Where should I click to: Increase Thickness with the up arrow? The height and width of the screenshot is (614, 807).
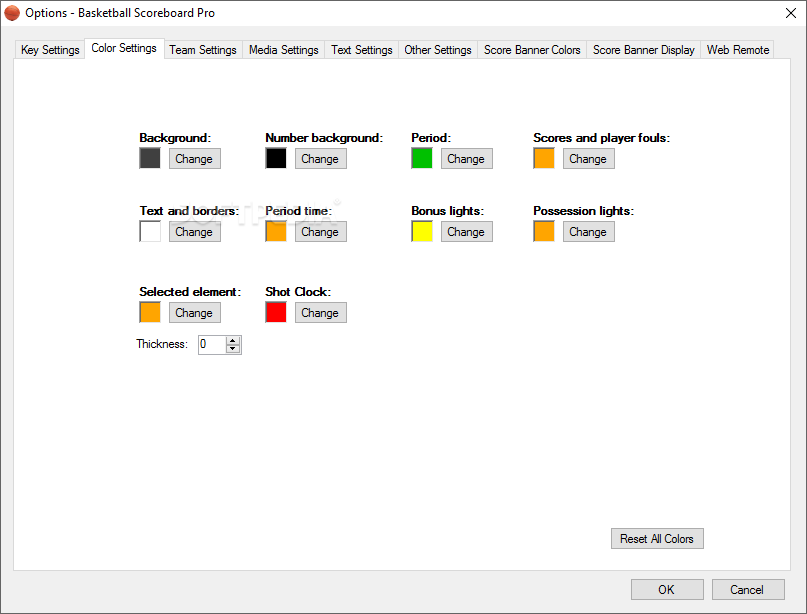[233, 340]
